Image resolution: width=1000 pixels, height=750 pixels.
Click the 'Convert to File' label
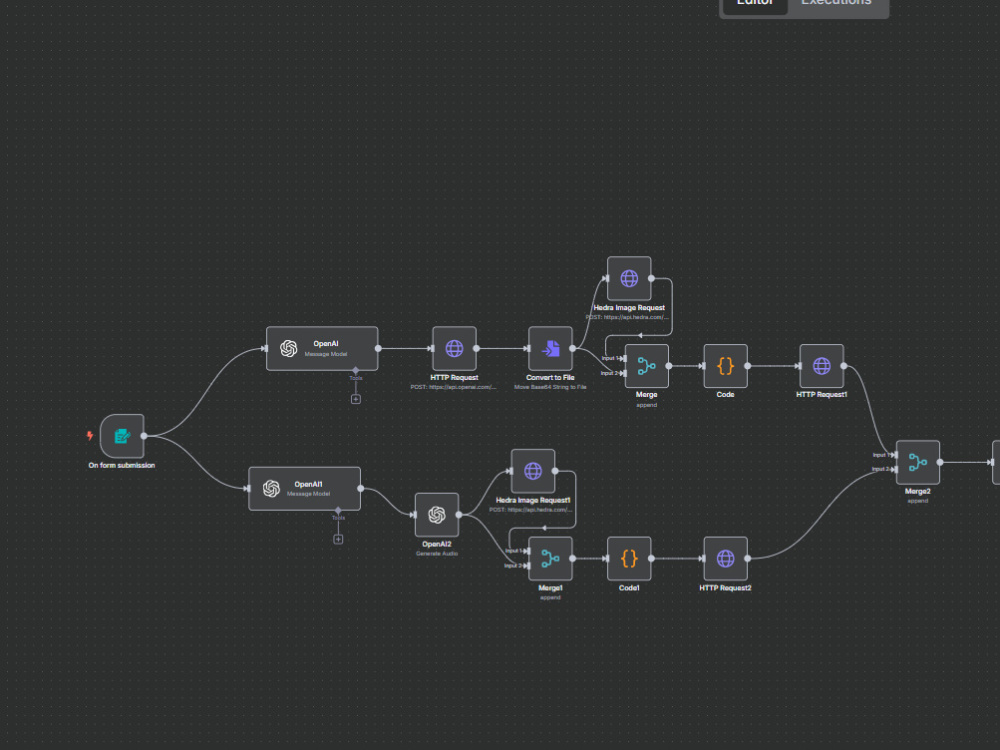pos(550,378)
